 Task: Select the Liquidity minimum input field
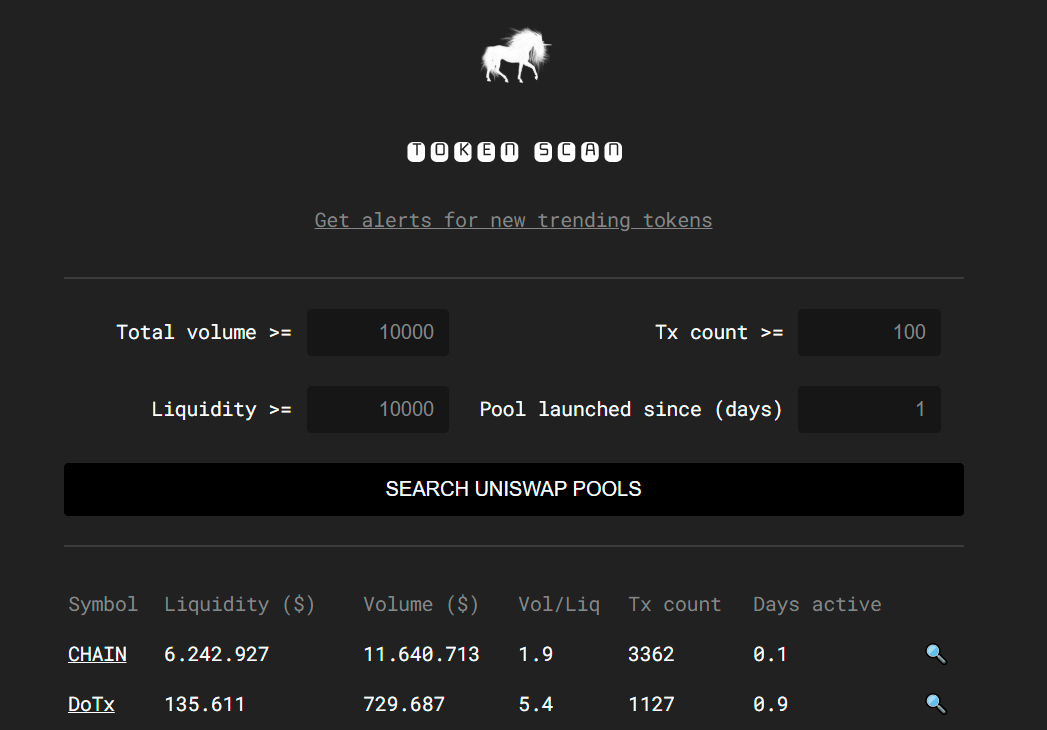378,409
